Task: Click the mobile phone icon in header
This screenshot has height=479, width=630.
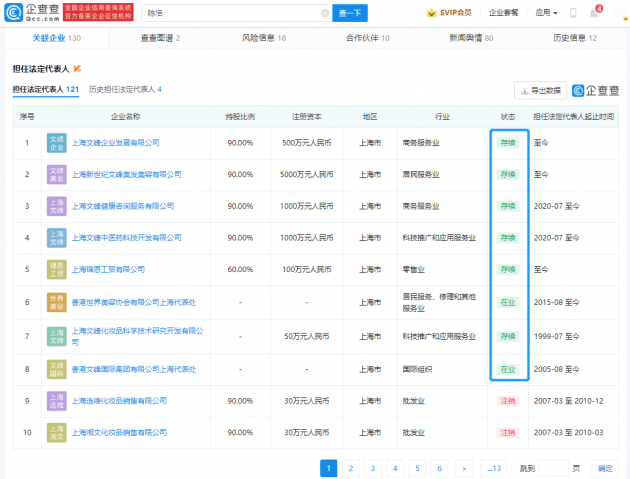Action: pos(573,13)
